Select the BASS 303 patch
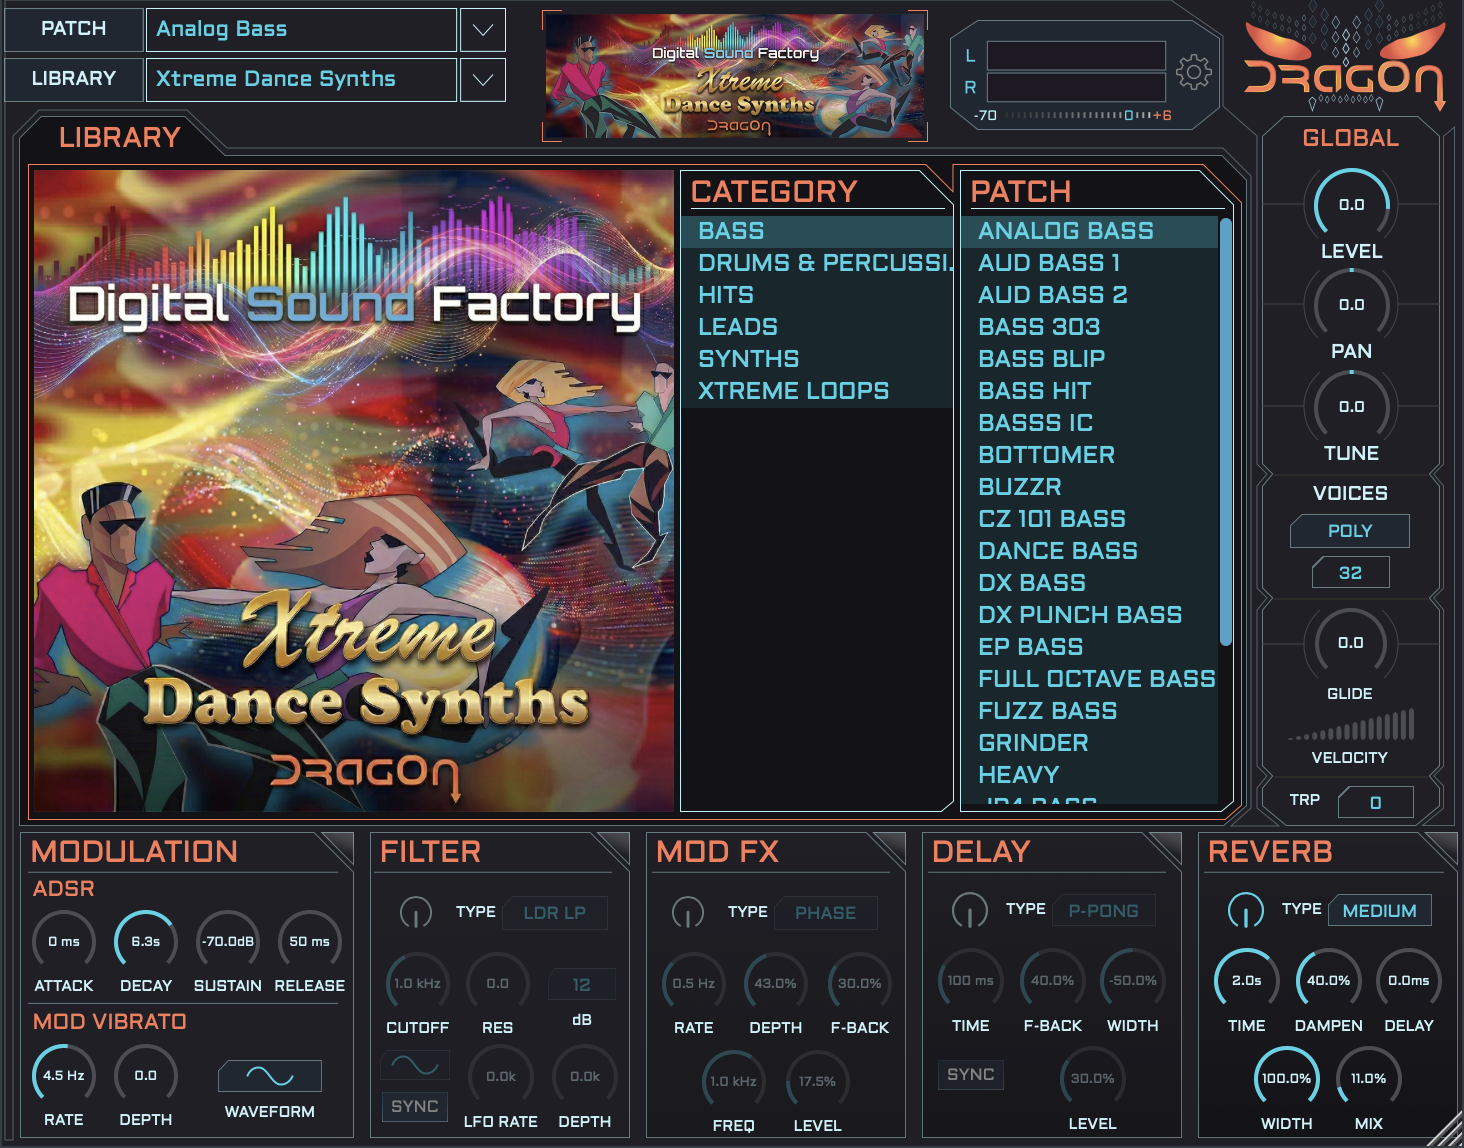This screenshot has height=1148, width=1464. [1089, 327]
